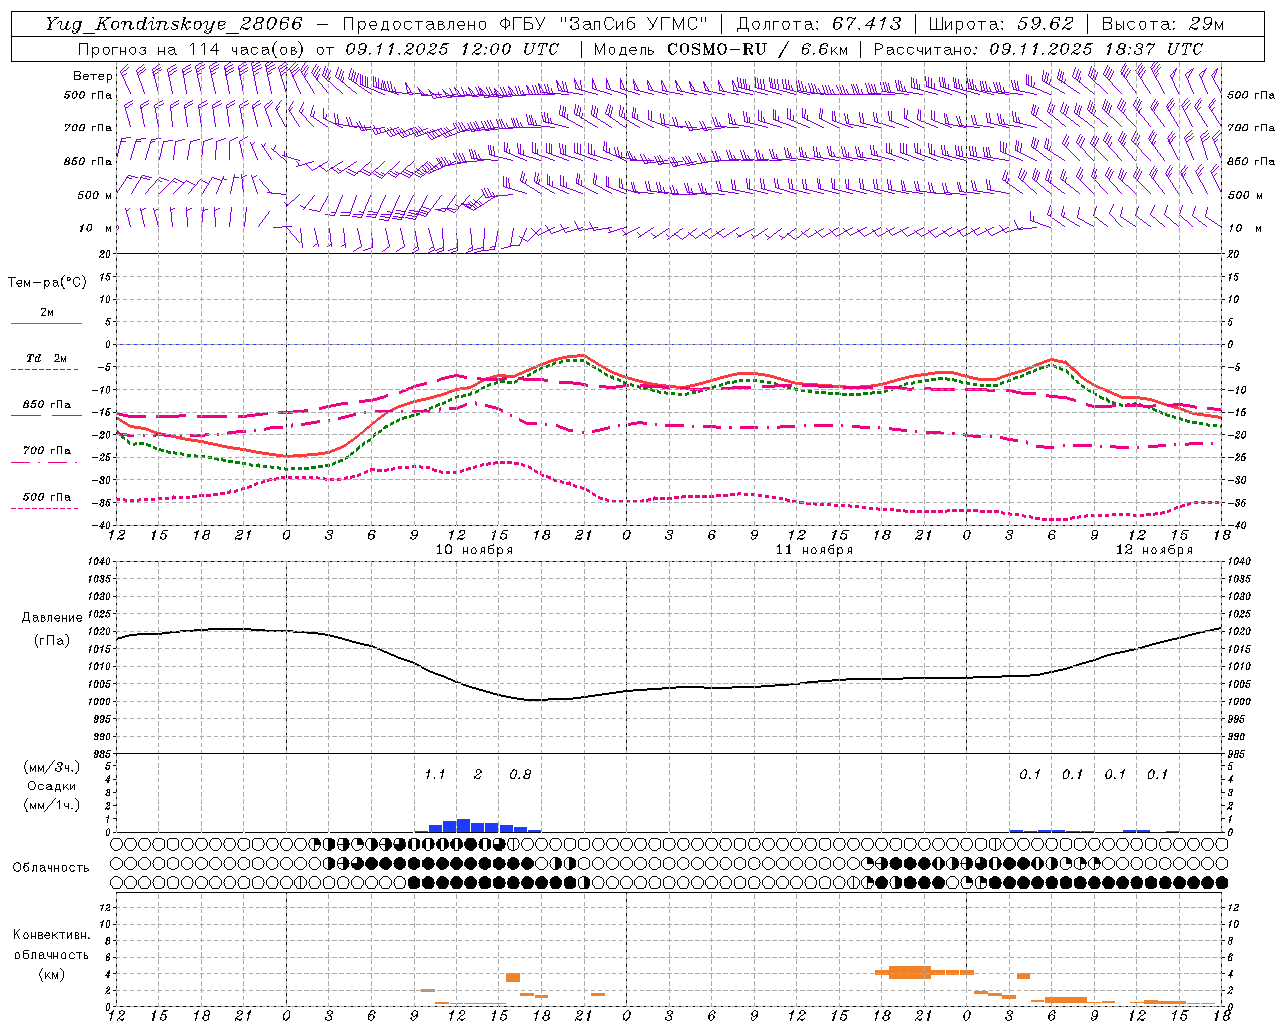The width and height of the screenshot is (1280, 1024).
Task: Click the tallest blue precipitation bar on 10 ноября
Action: coord(463,826)
